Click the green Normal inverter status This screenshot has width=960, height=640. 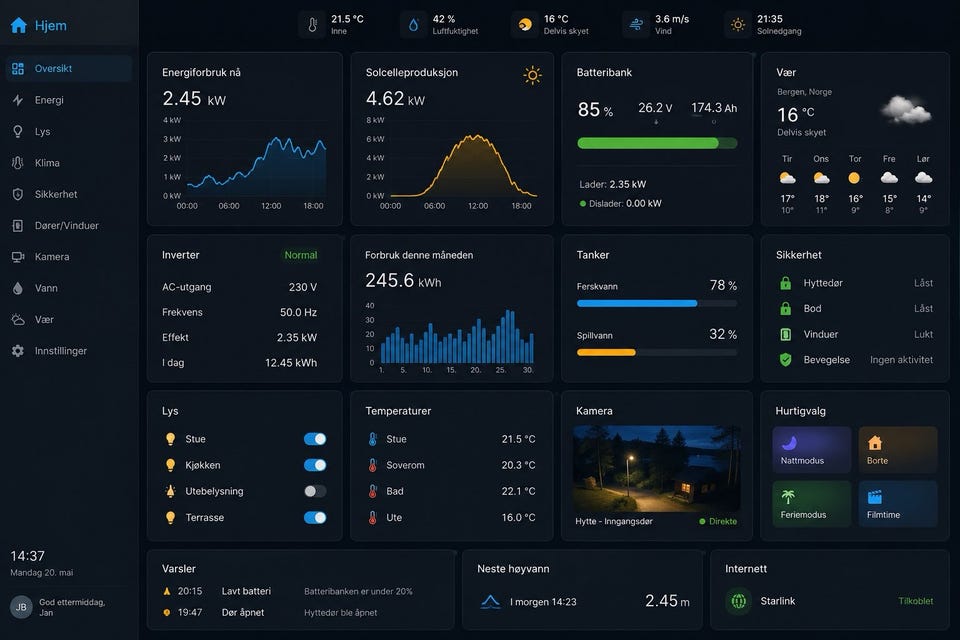click(301, 255)
